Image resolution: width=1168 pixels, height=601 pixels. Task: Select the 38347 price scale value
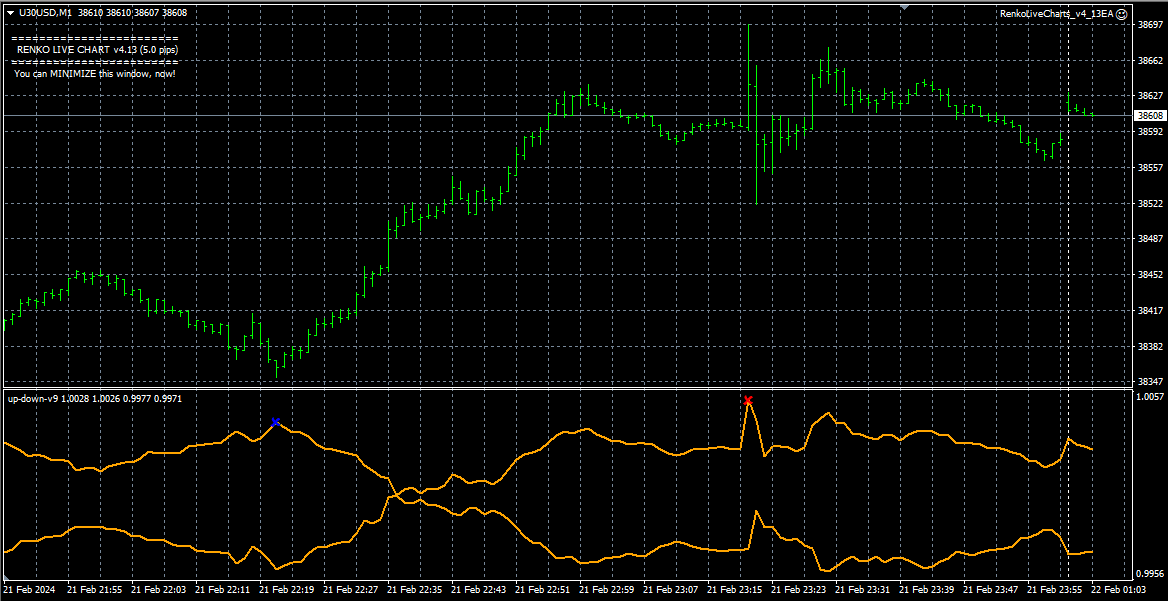tap(1149, 381)
